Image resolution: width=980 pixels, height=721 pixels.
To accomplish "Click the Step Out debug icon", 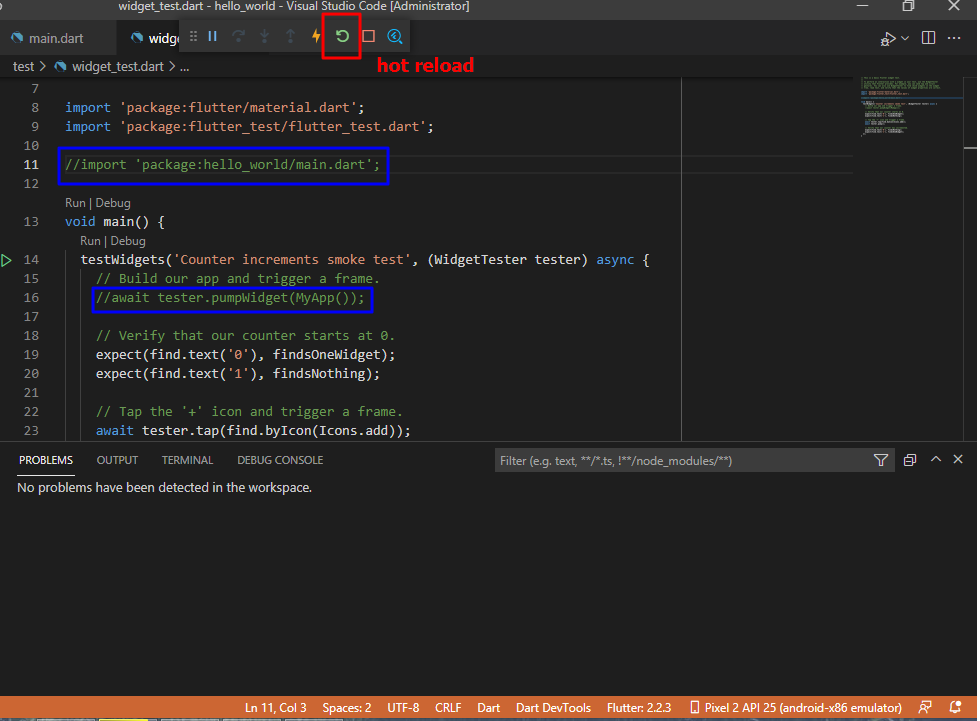I will [290, 36].
